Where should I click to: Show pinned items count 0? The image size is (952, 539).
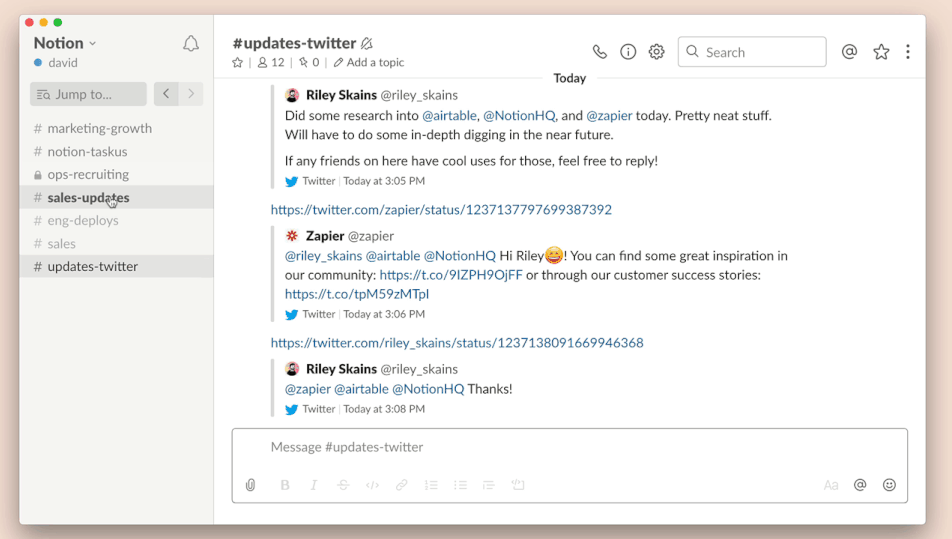(309, 63)
